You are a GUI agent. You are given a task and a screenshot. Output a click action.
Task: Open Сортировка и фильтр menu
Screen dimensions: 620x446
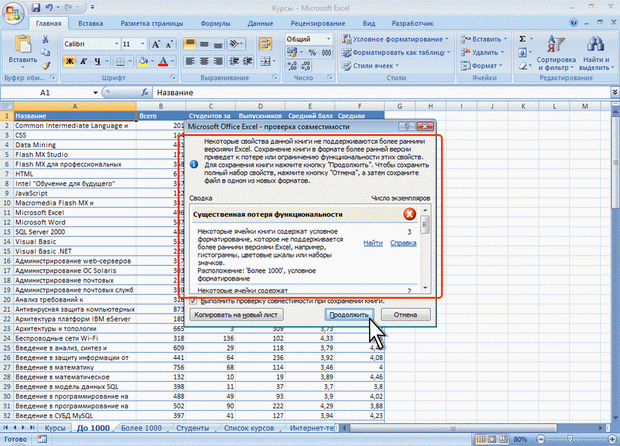[x=556, y=53]
